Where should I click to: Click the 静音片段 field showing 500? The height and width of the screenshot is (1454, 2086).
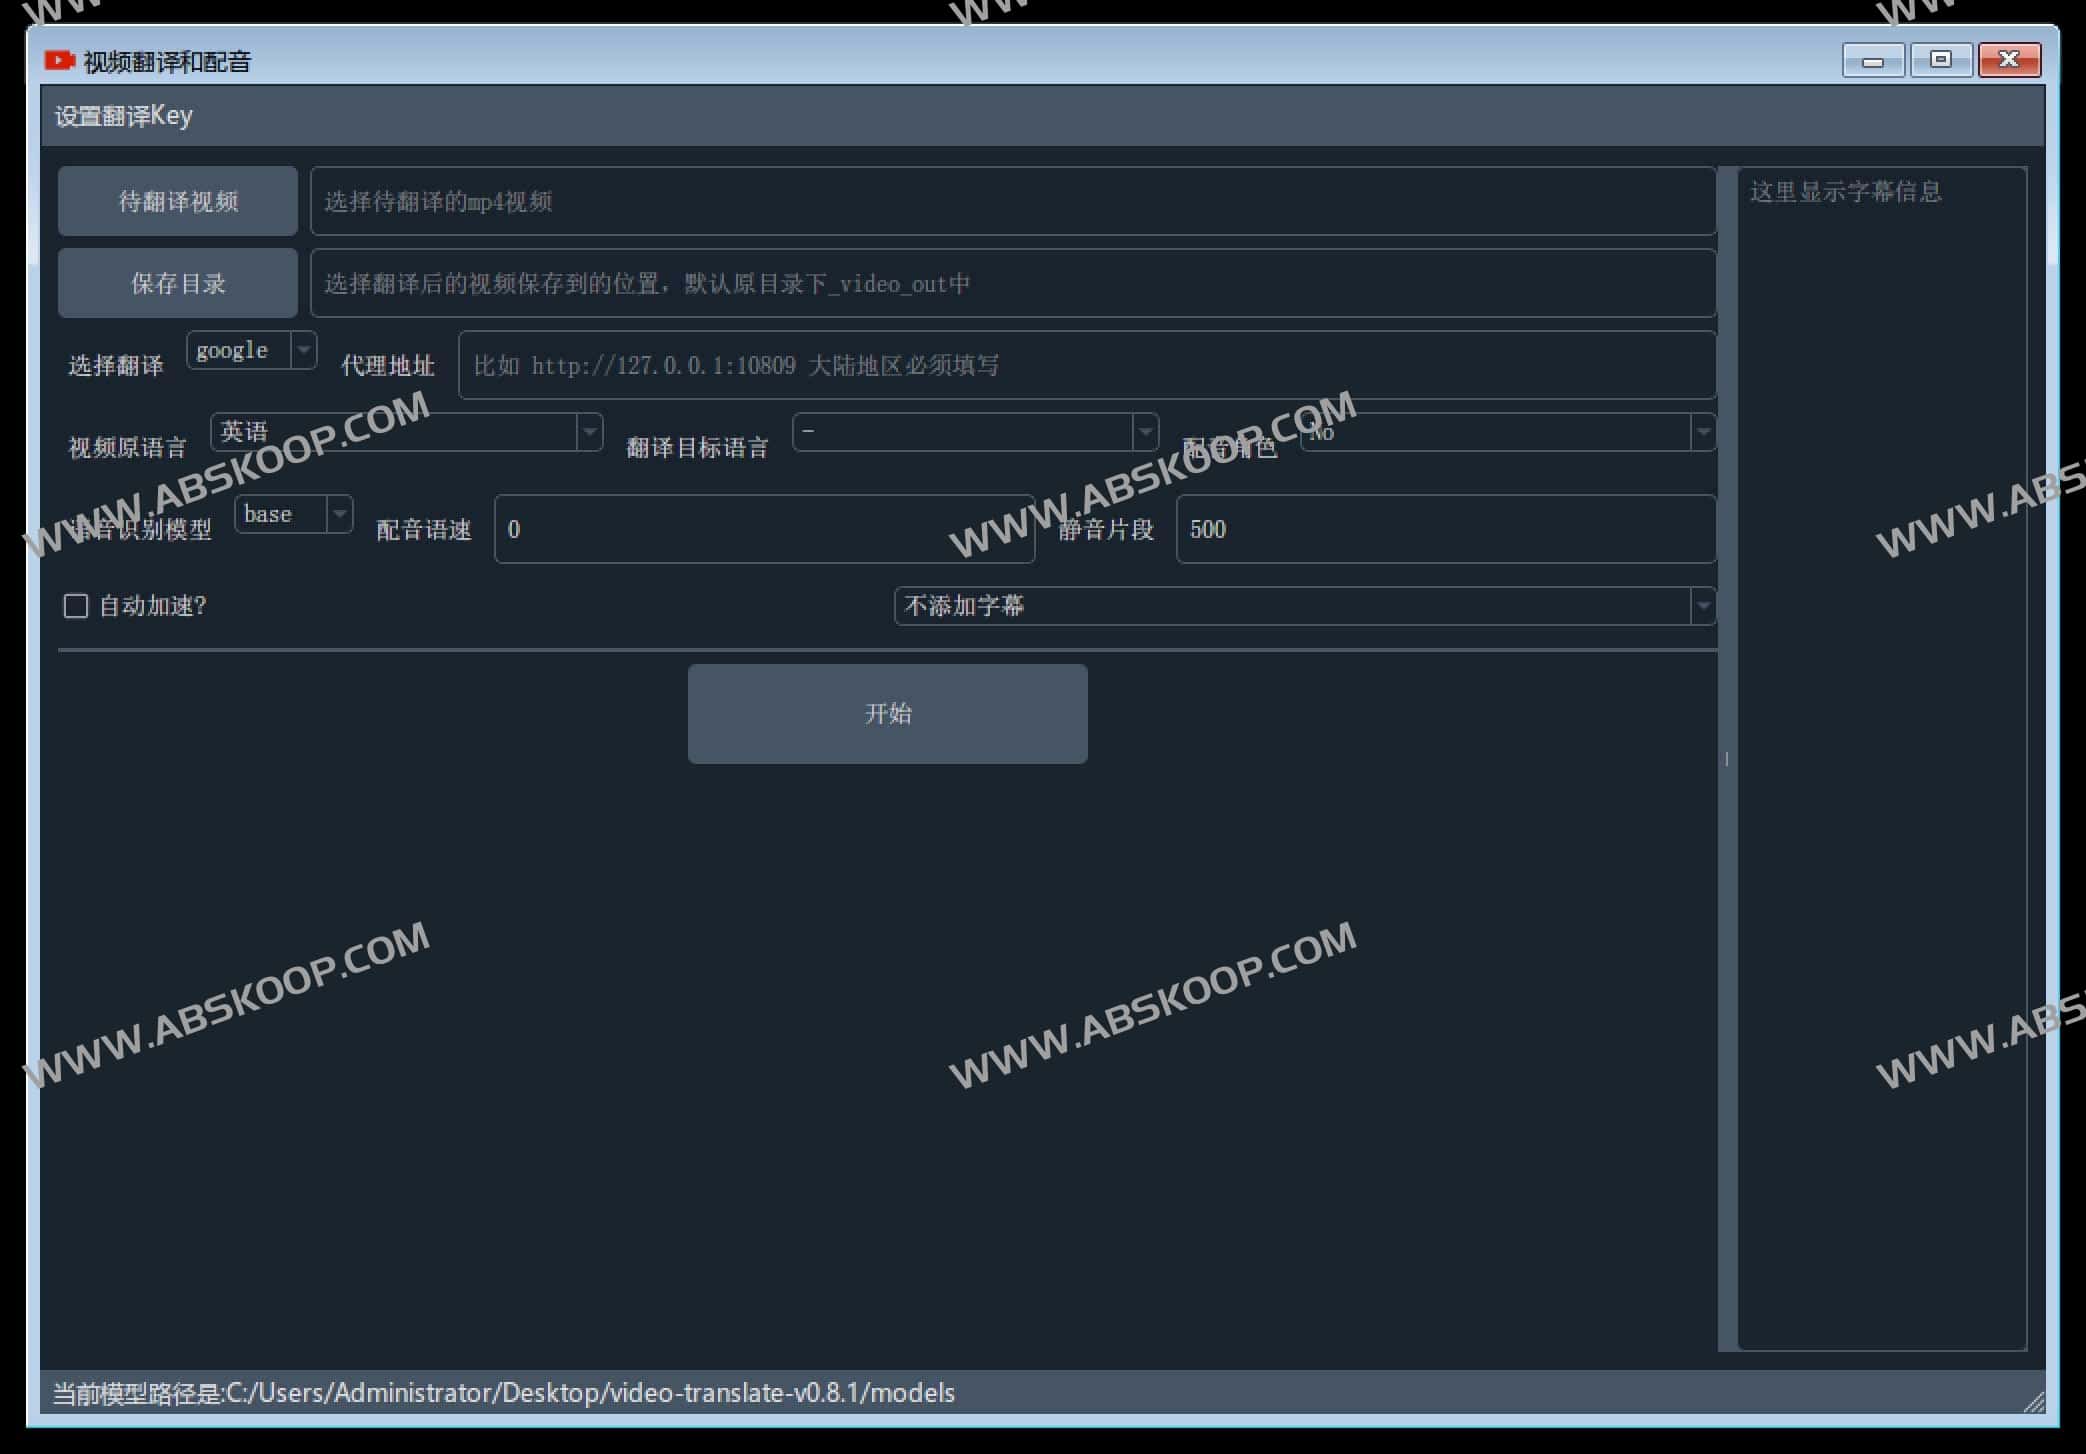[x=1445, y=529]
